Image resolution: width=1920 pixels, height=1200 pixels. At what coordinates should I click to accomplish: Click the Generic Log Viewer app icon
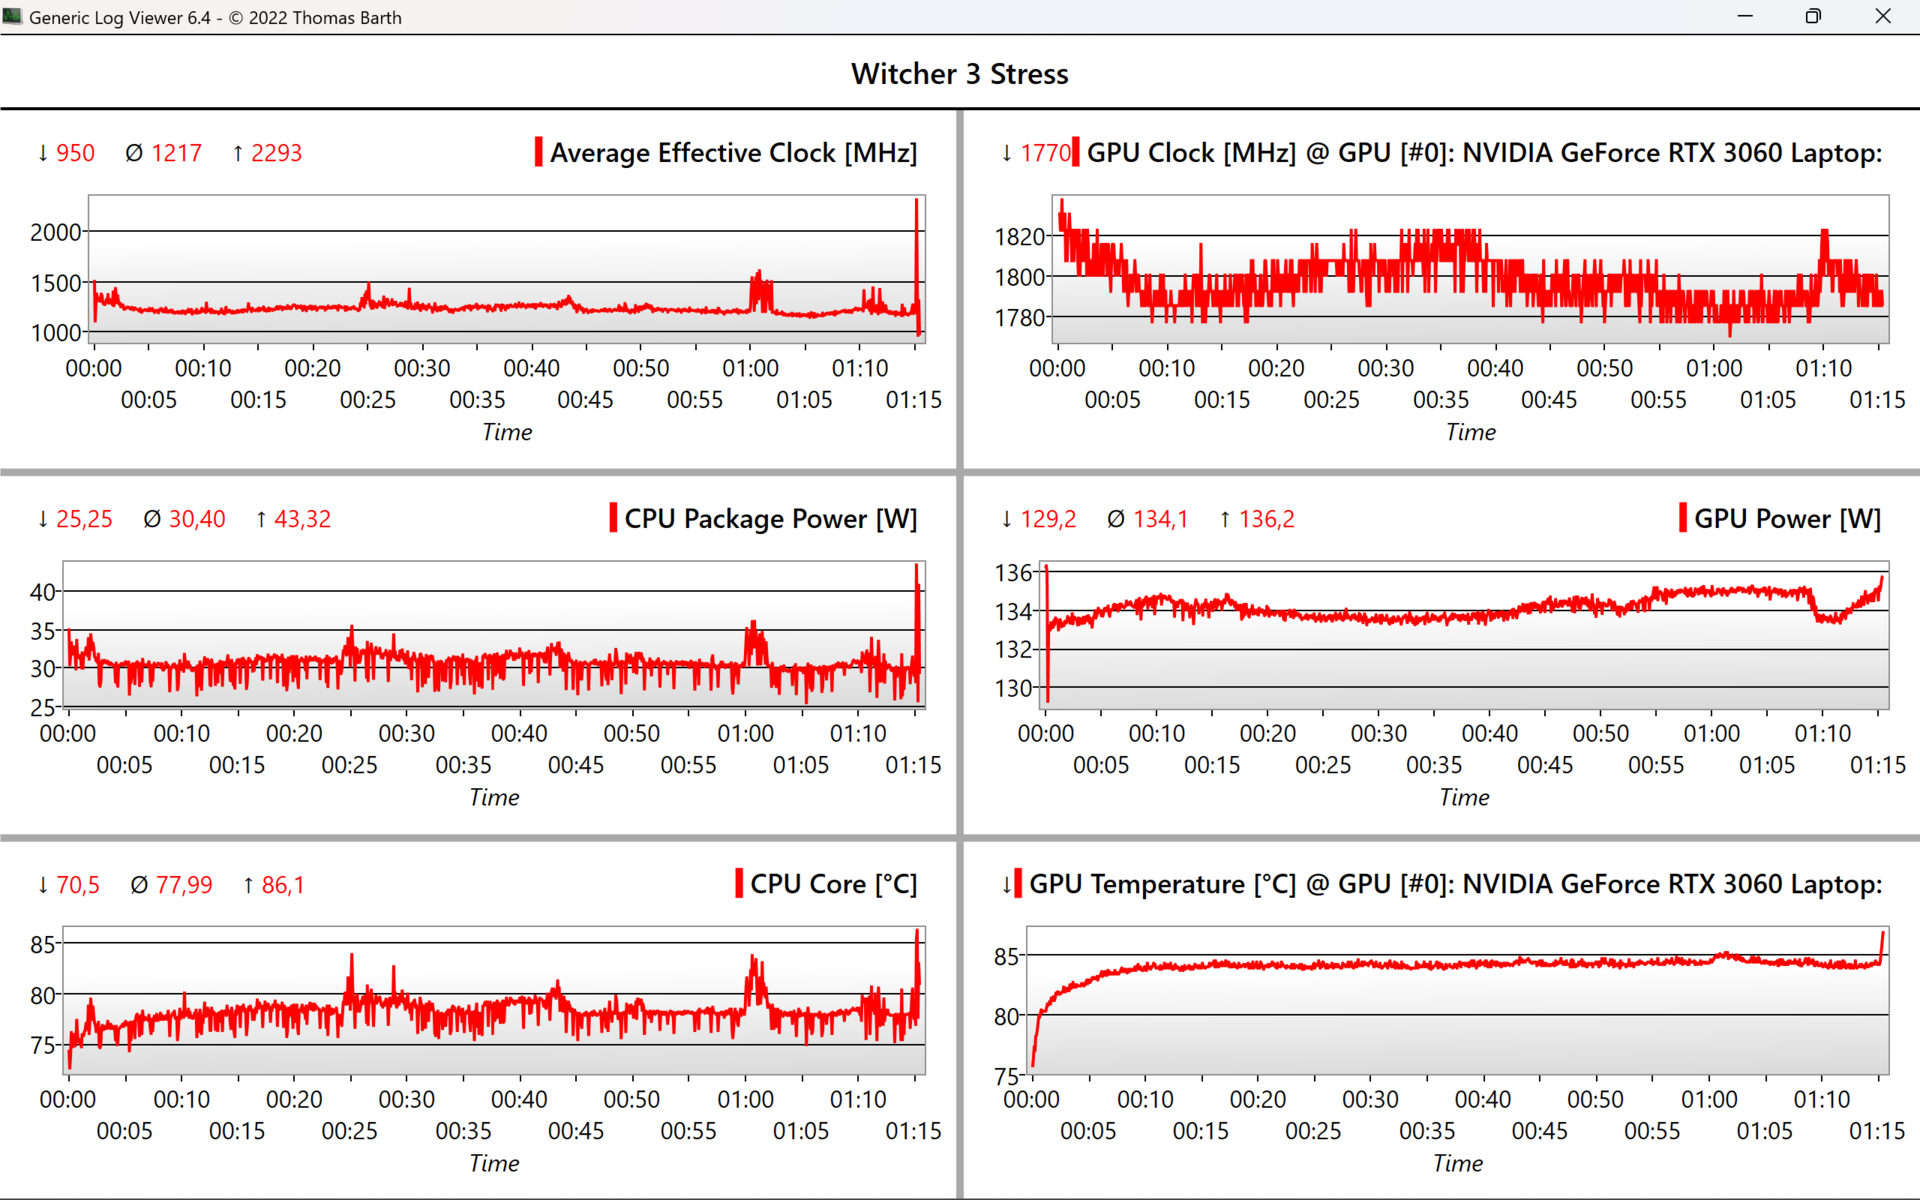click(12, 16)
